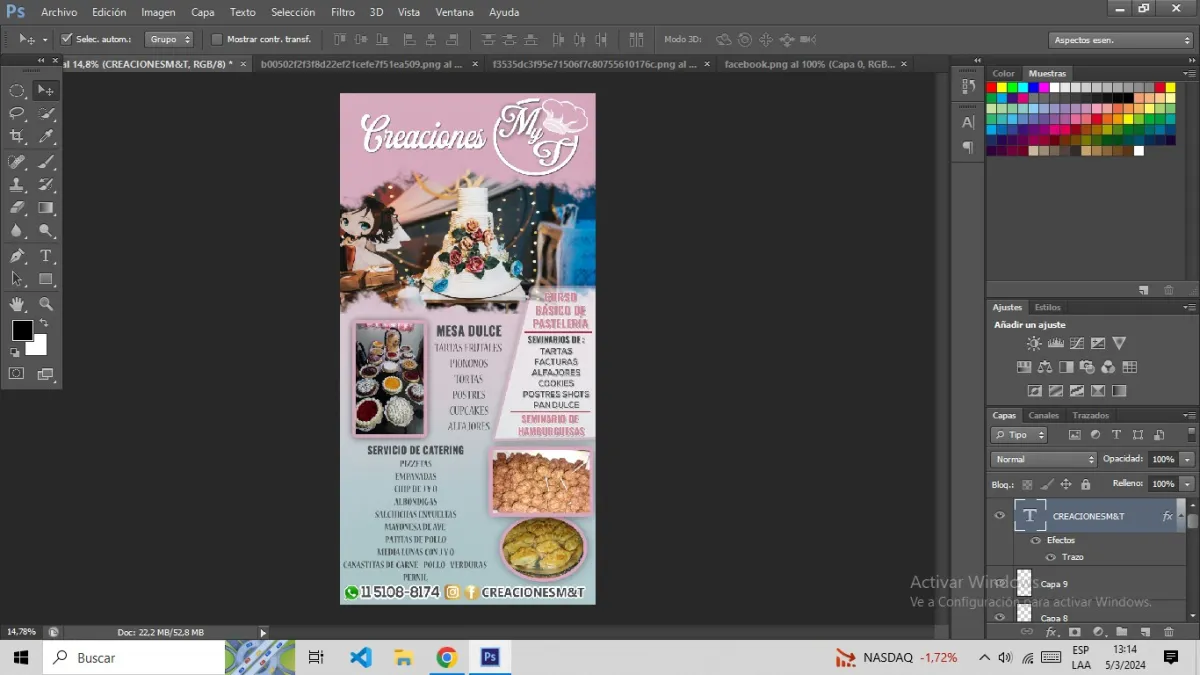
Task: Click the Opacidad value field
Action: [1163, 459]
